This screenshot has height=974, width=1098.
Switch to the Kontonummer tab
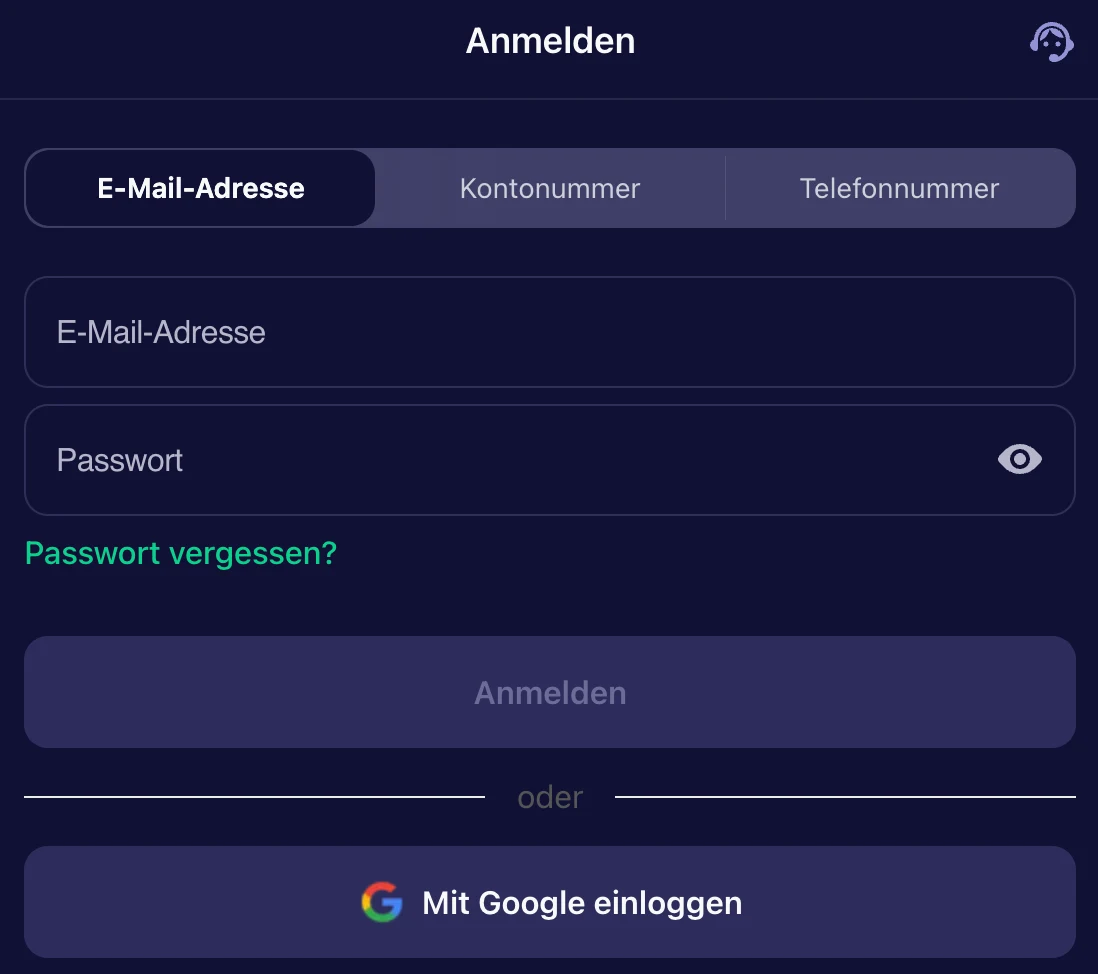coord(549,188)
